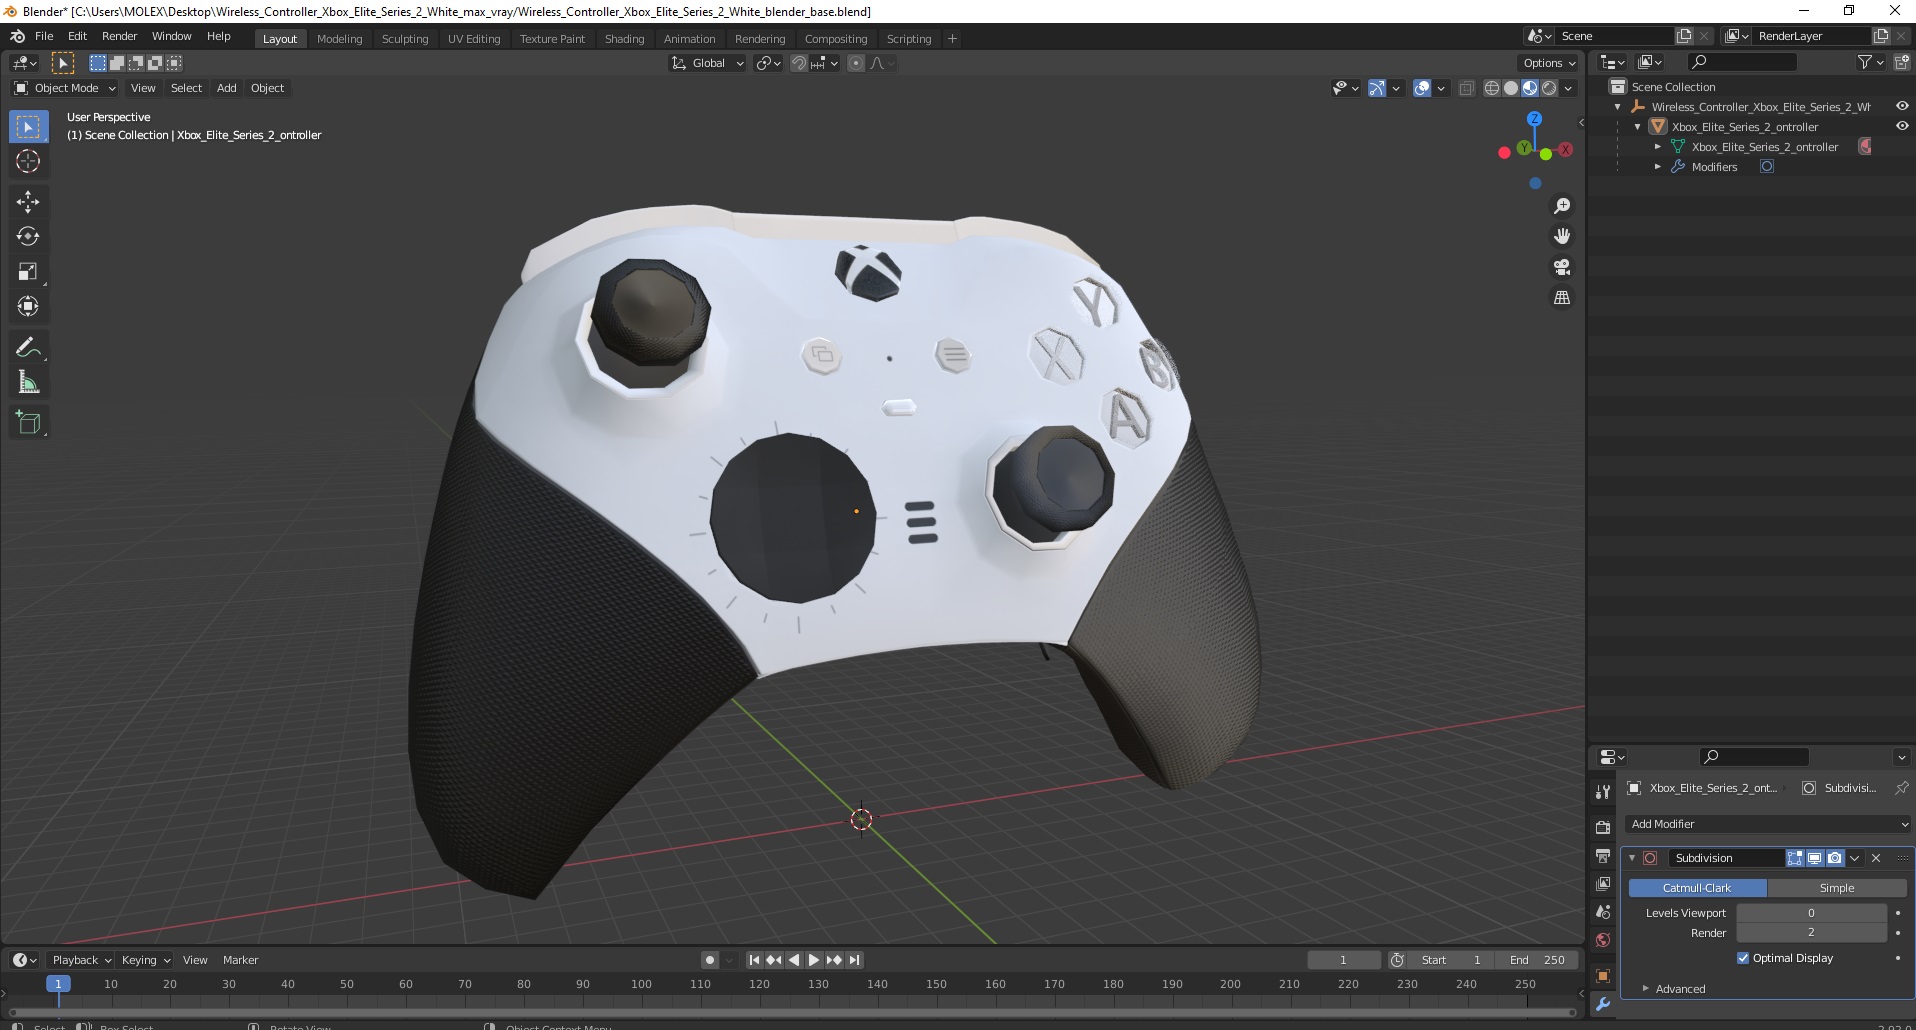
Task: Expand the Advanced section of Subdivision
Action: (1680, 989)
